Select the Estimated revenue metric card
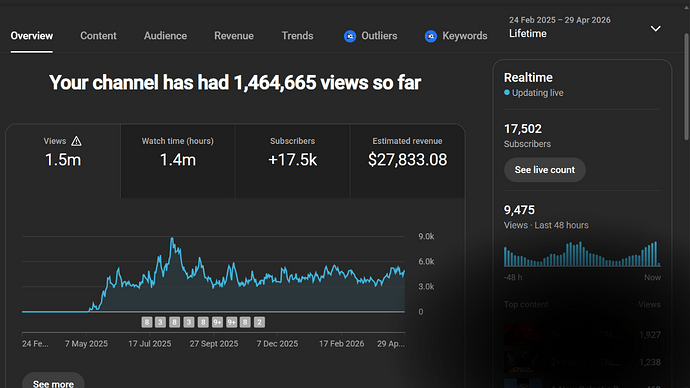This screenshot has width=690, height=388. tap(407, 161)
